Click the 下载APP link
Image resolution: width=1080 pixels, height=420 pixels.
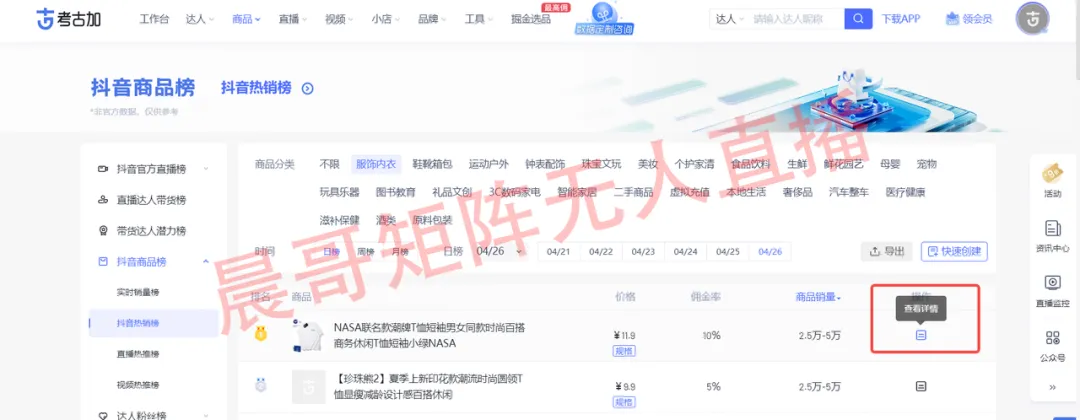901,19
